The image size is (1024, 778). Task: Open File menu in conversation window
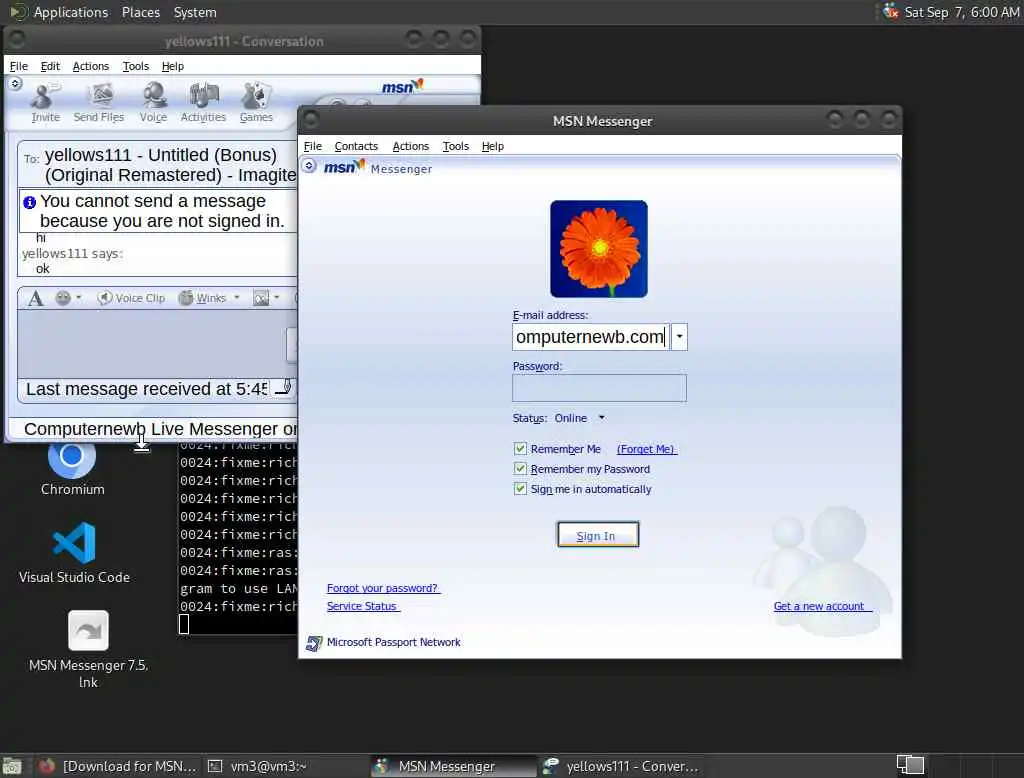click(19, 66)
